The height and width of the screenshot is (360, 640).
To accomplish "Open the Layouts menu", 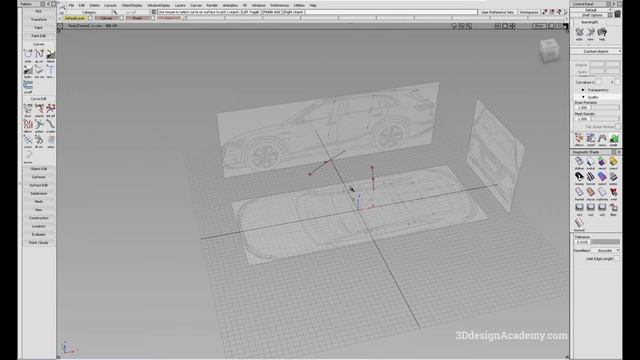I will (110, 5).
